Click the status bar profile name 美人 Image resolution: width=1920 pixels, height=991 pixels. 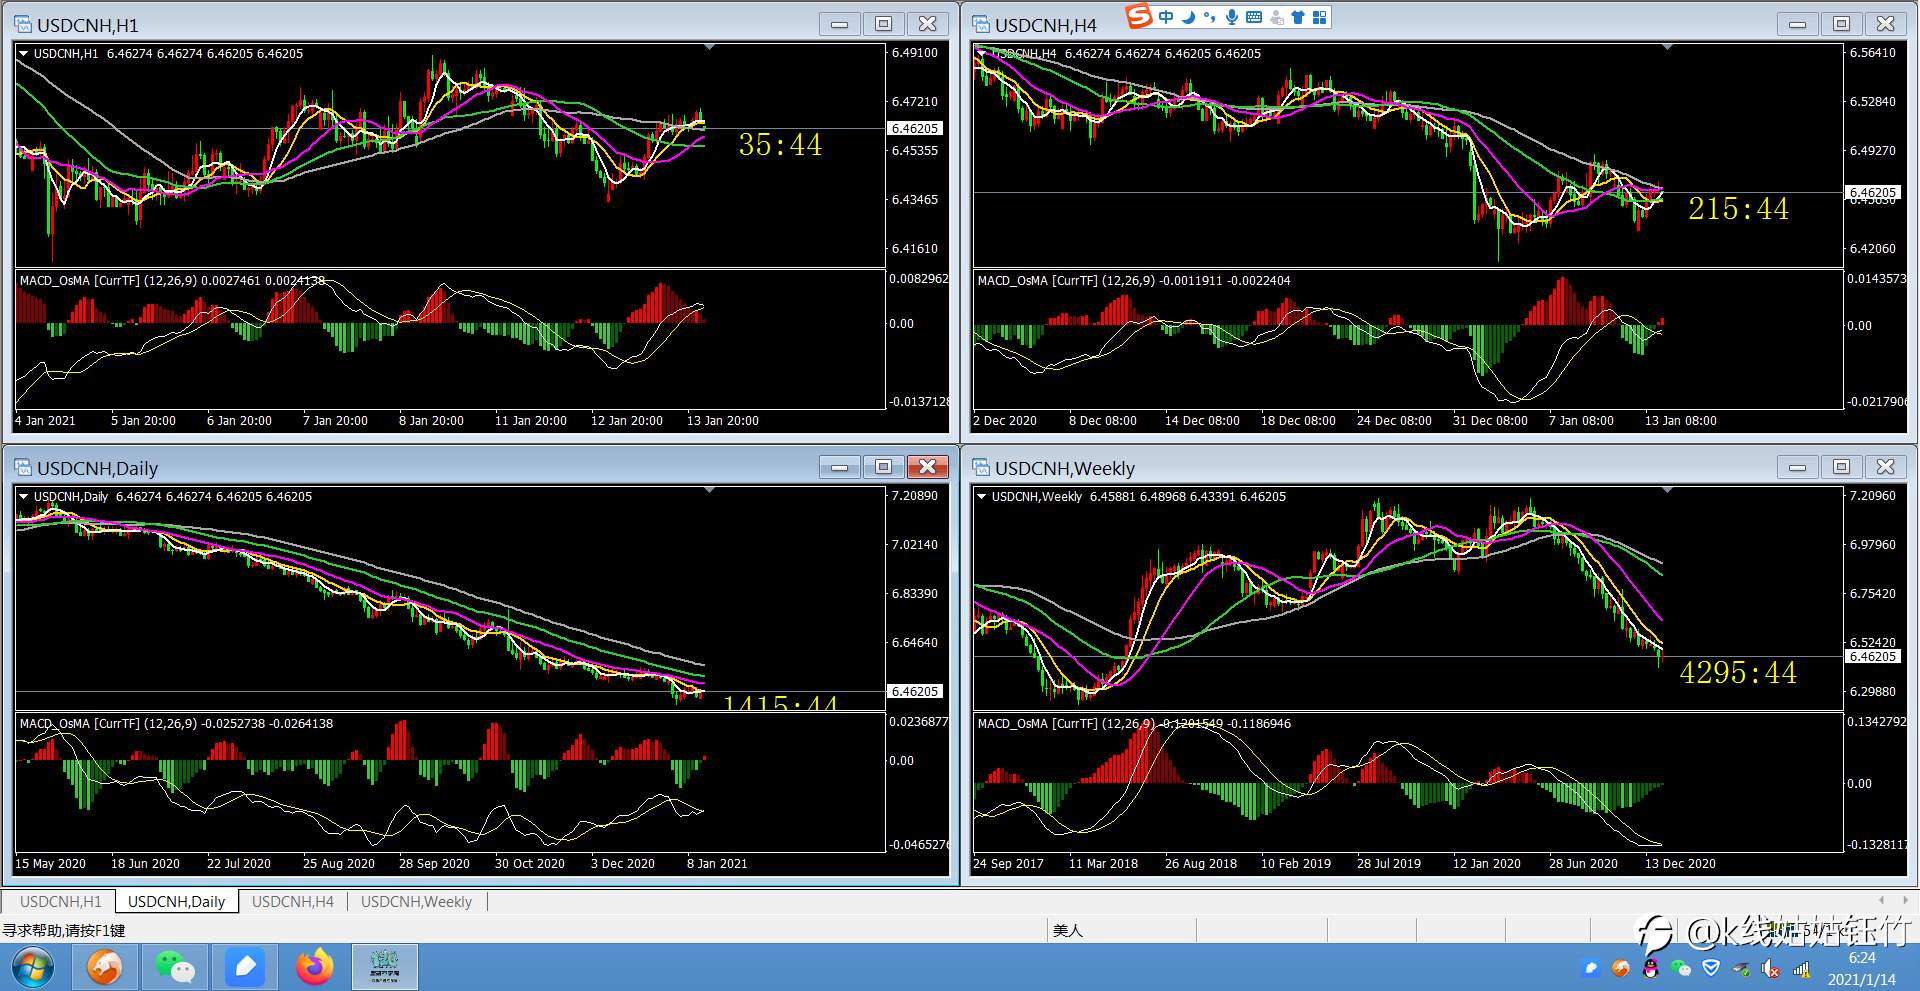1068,930
